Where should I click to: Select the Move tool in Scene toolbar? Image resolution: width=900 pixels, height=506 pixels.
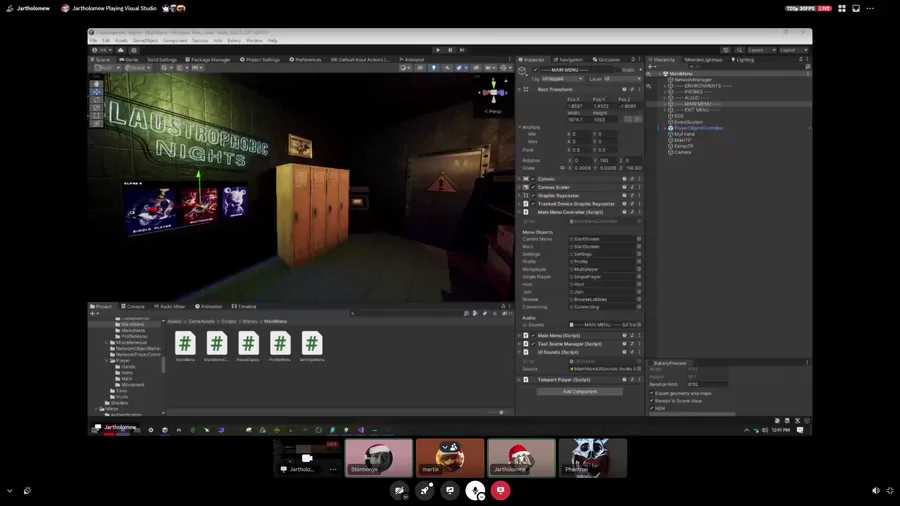(96, 92)
